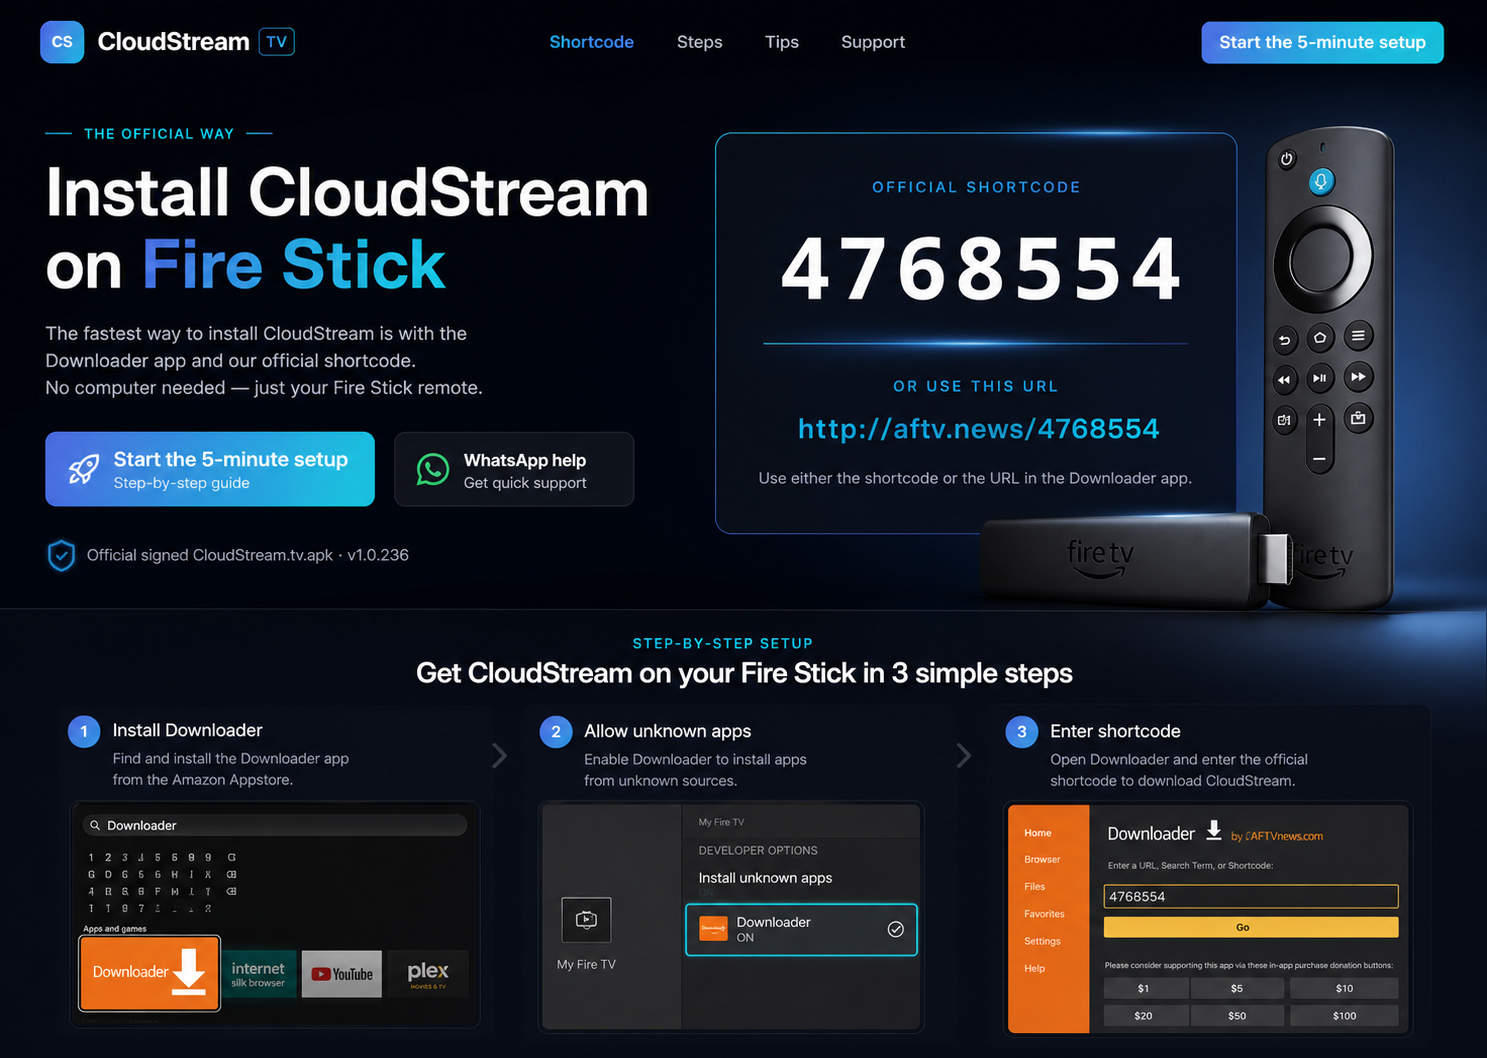Click the yellow Go button
This screenshot has height=1058, width=1487.
pos(1250,927)
